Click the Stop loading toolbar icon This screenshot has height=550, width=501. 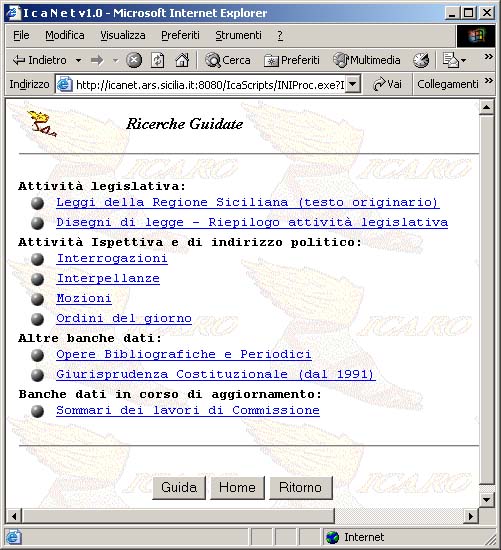point(134,60)
